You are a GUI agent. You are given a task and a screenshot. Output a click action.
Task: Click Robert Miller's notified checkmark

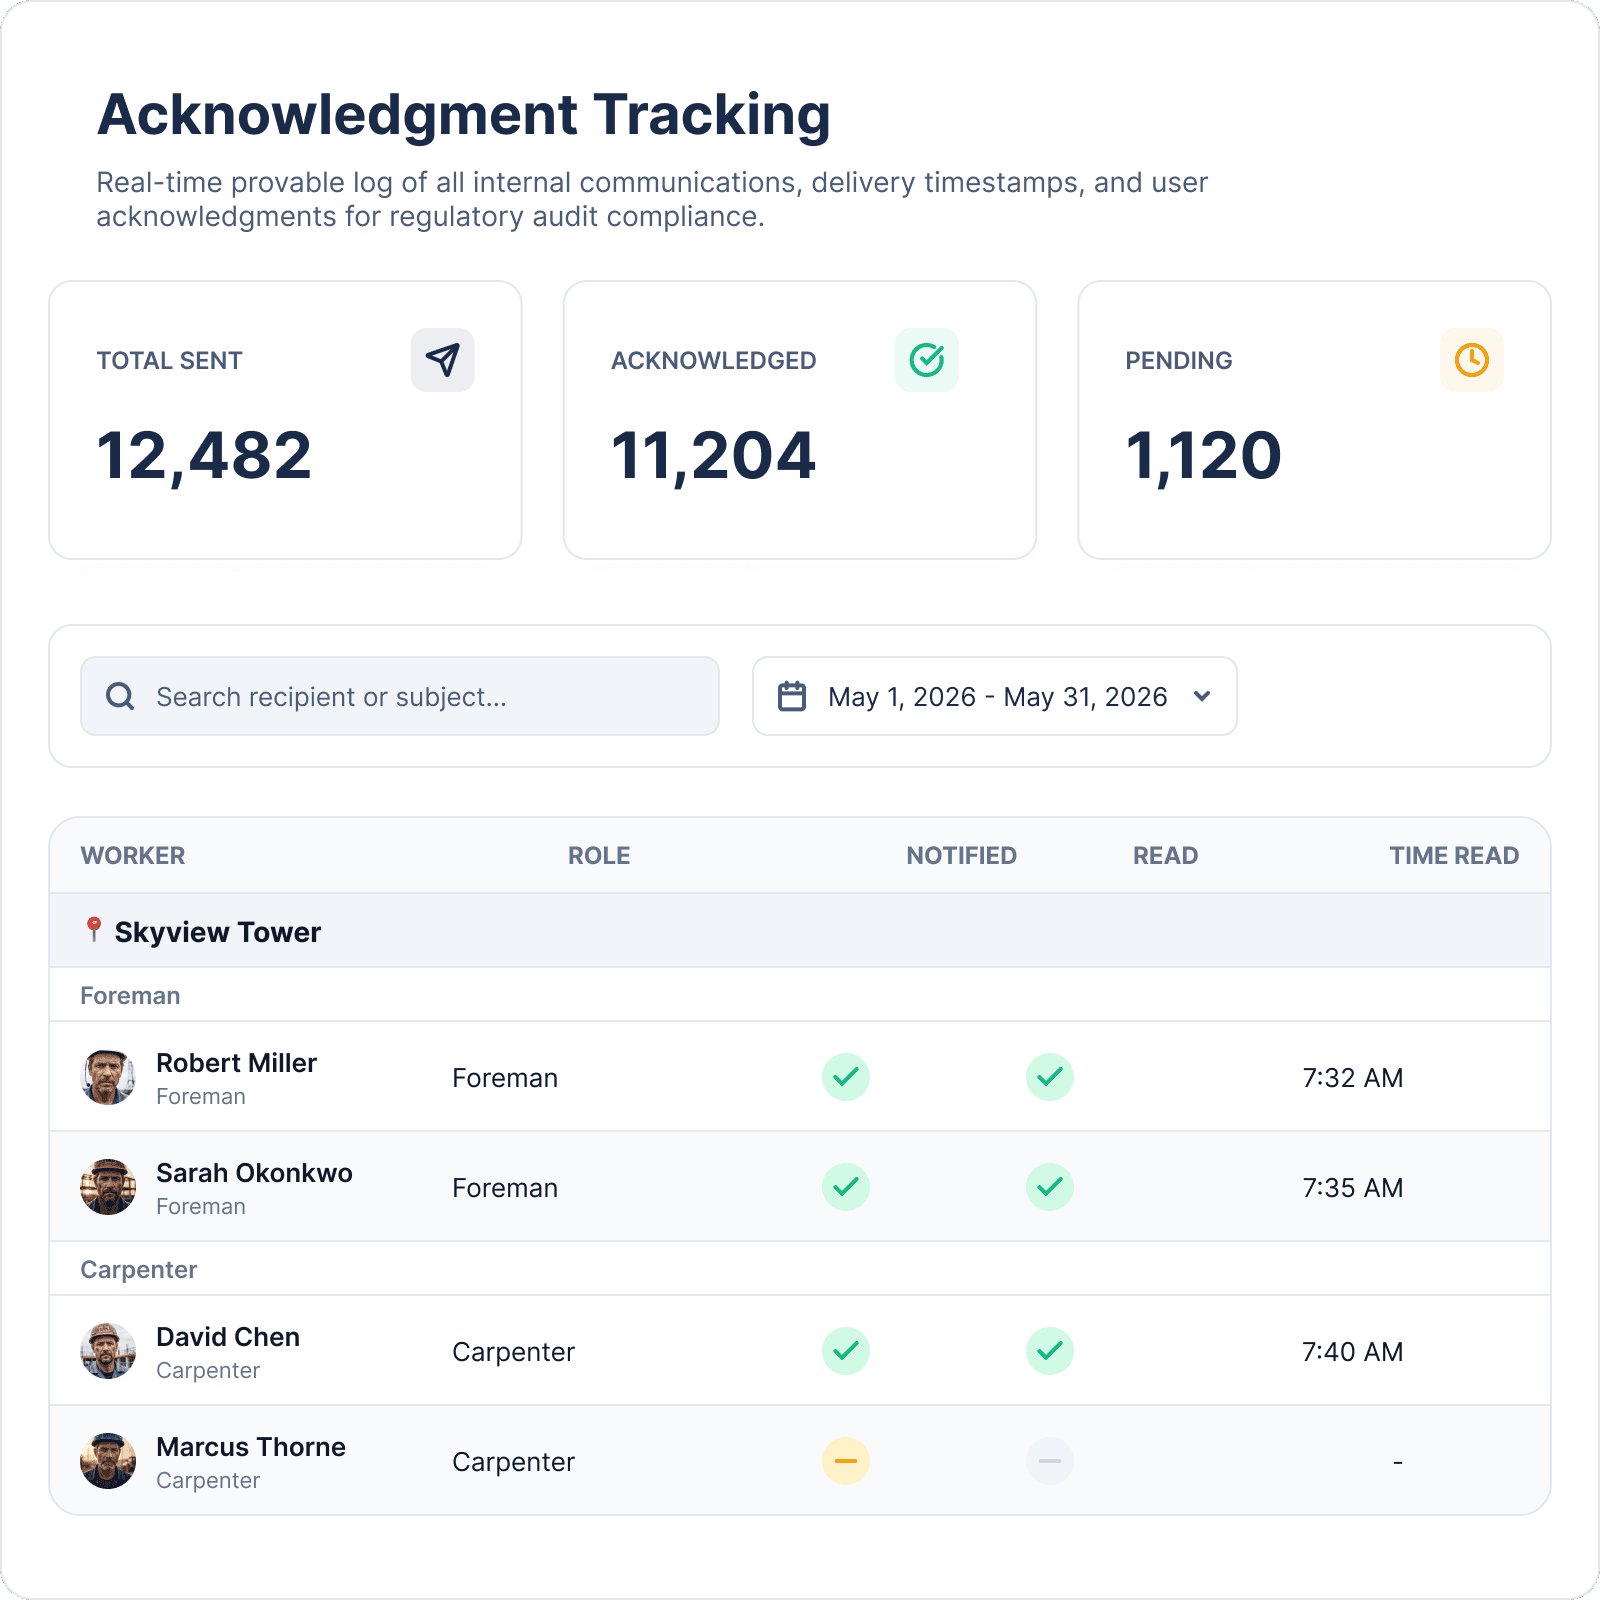846,1077
